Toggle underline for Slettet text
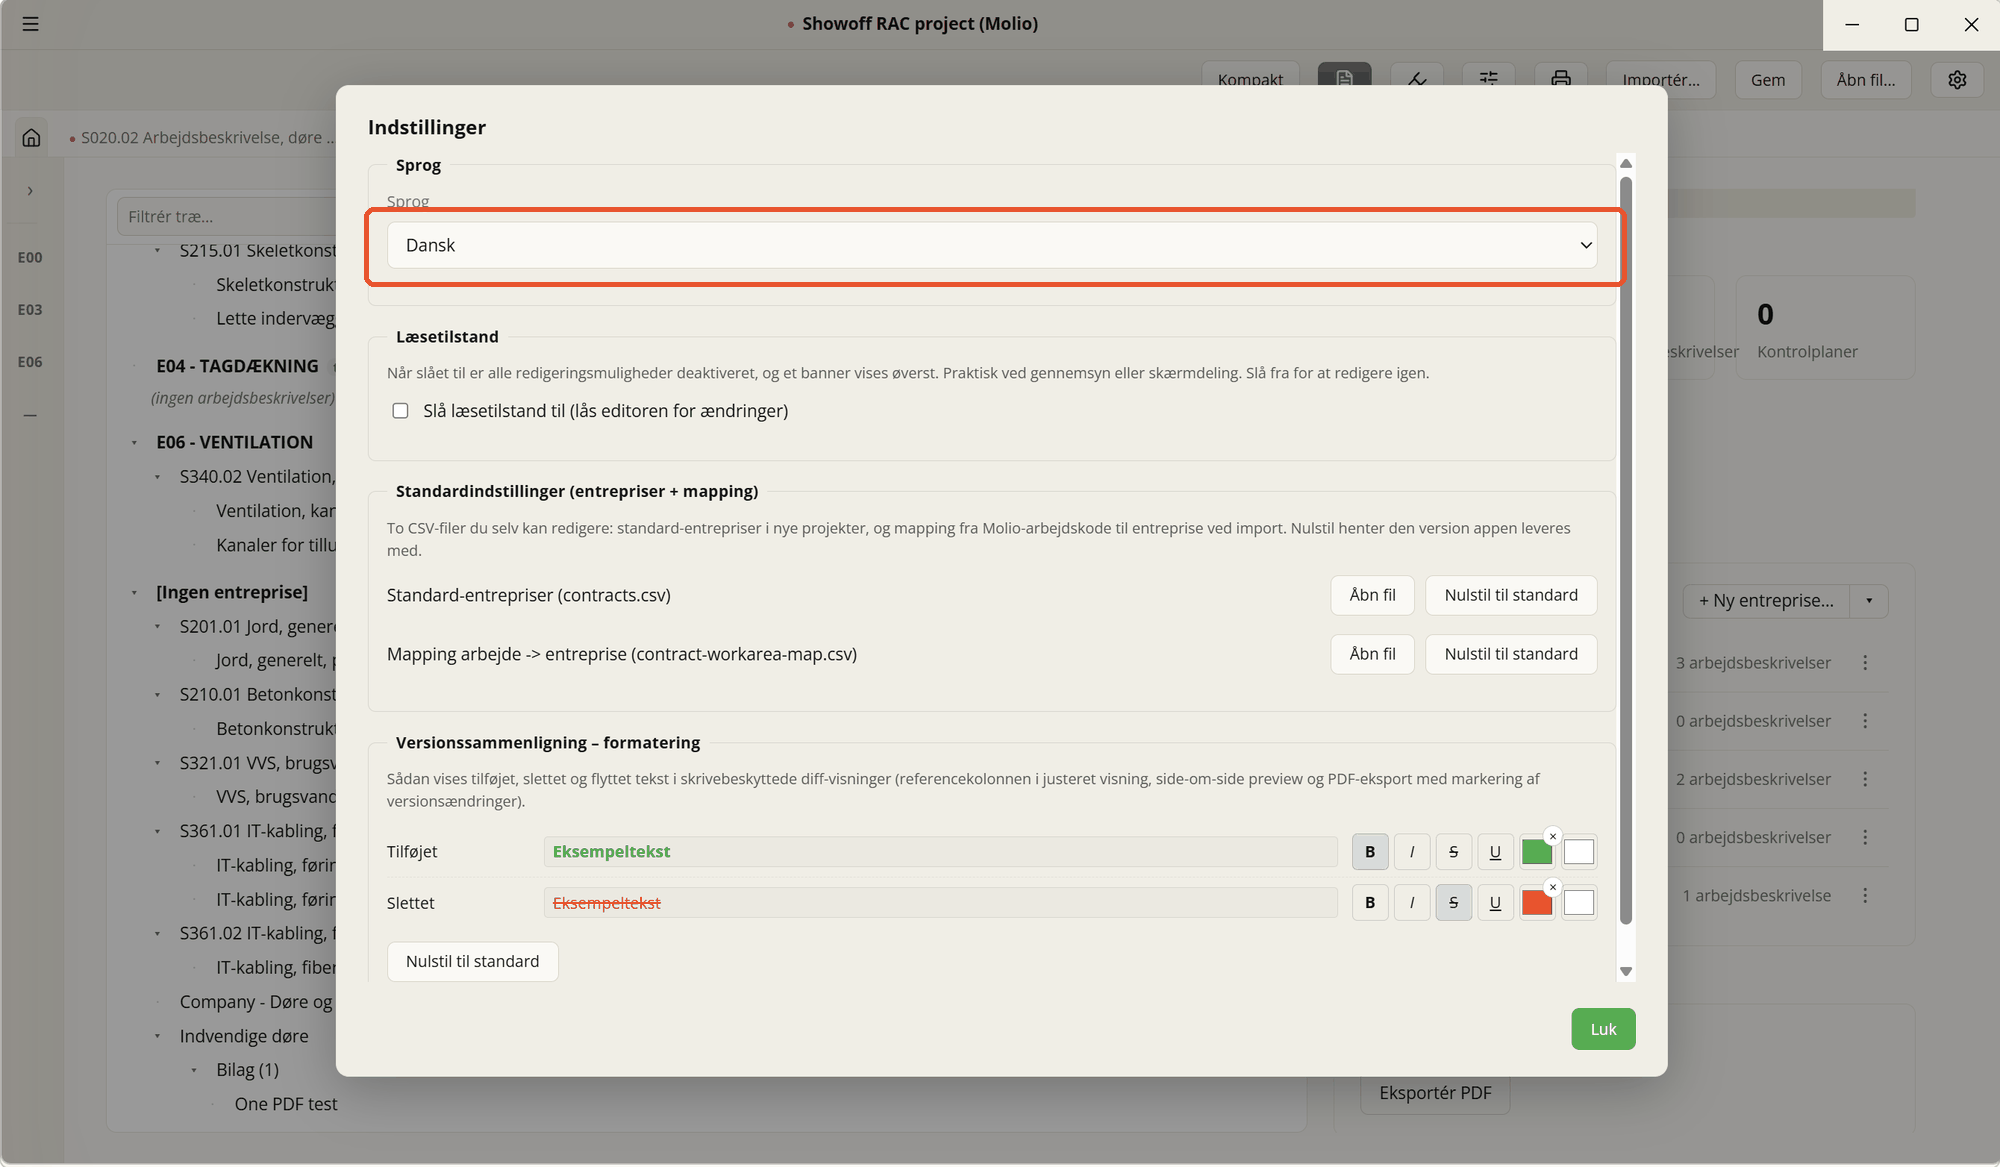The height and width of the screenshot is (1167, 2000). (1495, 903)
